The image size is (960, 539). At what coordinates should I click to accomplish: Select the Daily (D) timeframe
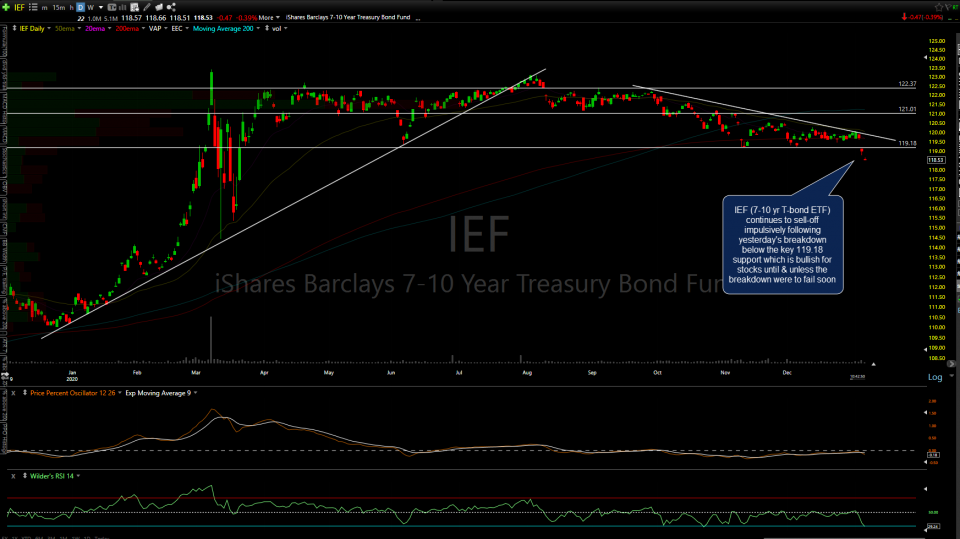pyautogui.click(x=80, y=7)
